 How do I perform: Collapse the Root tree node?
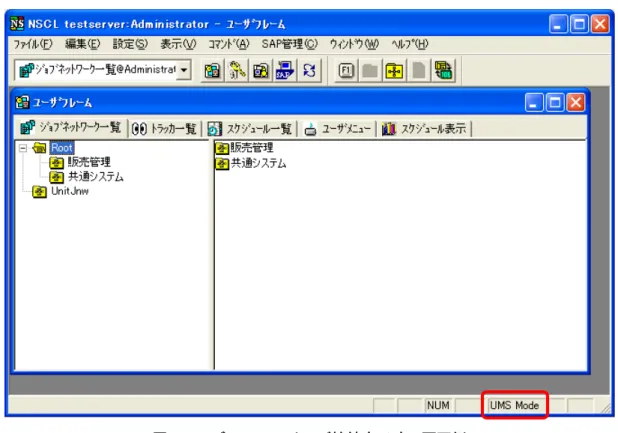(x=23, y=148)
